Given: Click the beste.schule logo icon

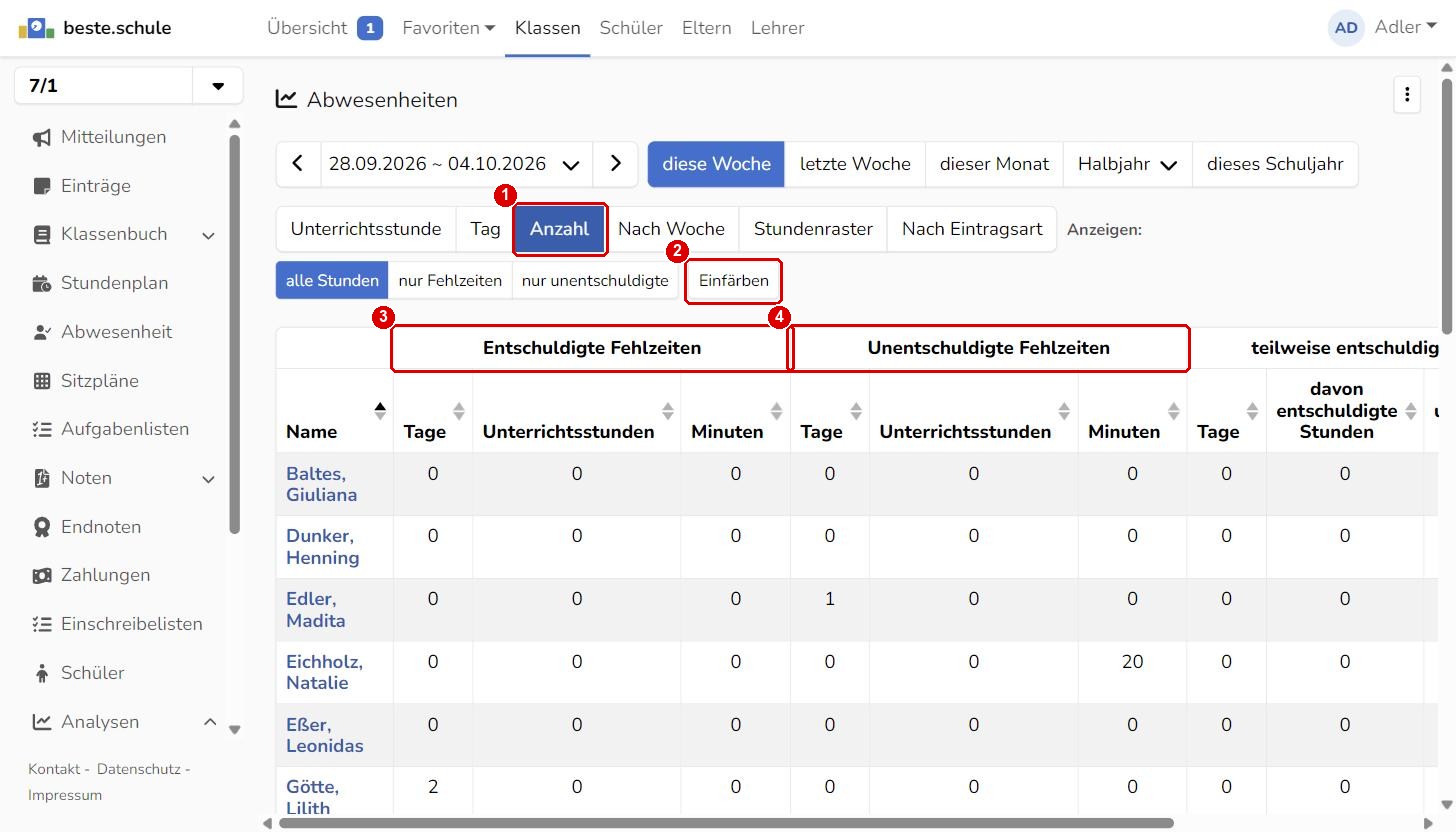Looking at the screenshot, I should [x=36, y=28].
